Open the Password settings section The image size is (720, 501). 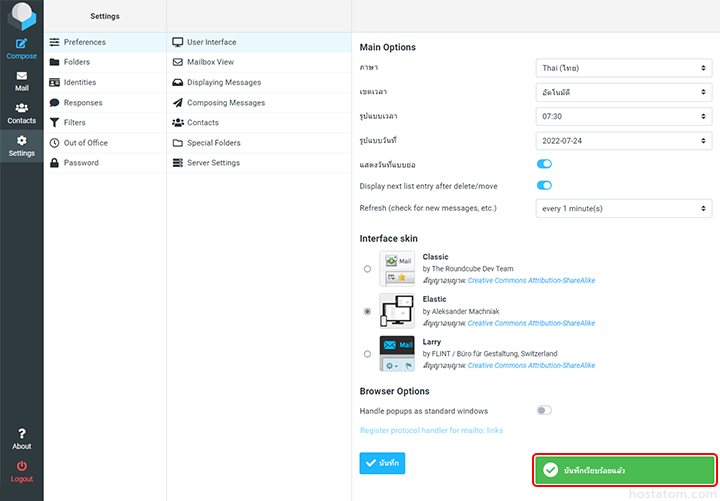click(80, 163)
